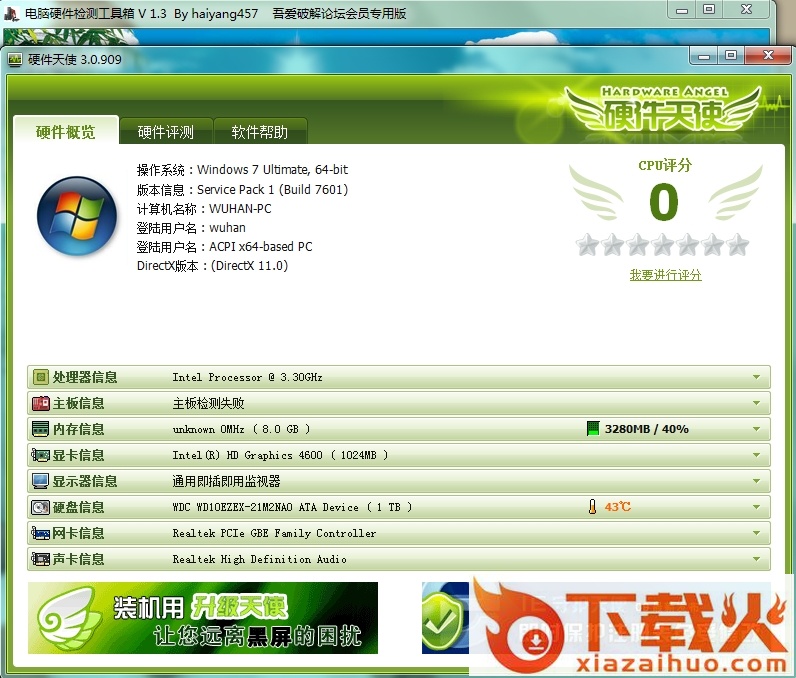This screenshot has width=796, height=678.
Task: Click the processor info CPU icon
Action: tap(41, 377)
